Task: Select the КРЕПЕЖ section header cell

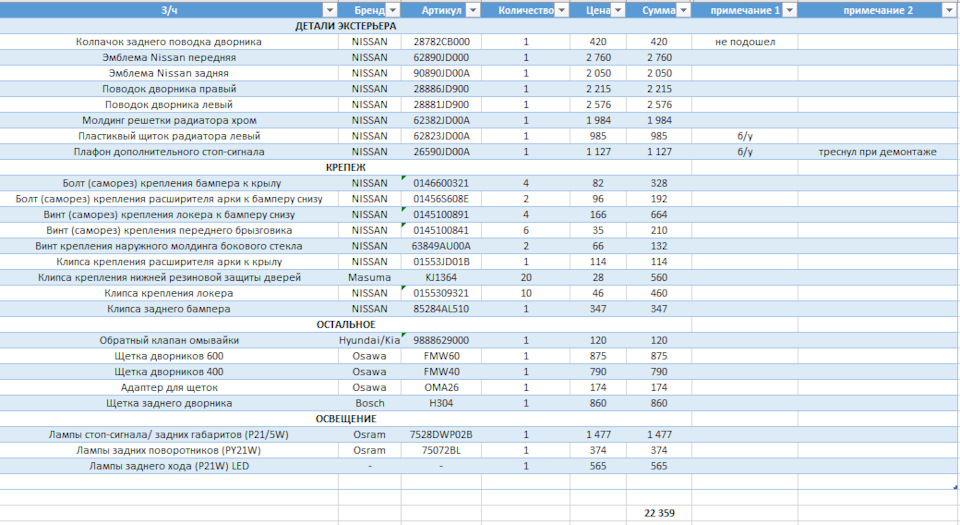Action: (346, 167)
